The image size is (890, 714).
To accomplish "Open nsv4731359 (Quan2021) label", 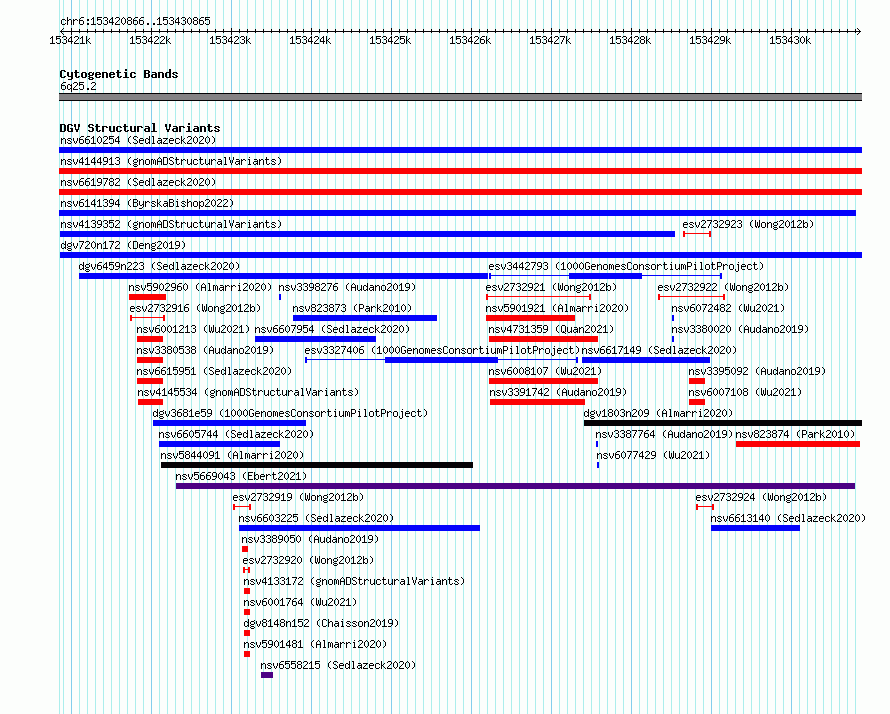I will tap(551, 329).
